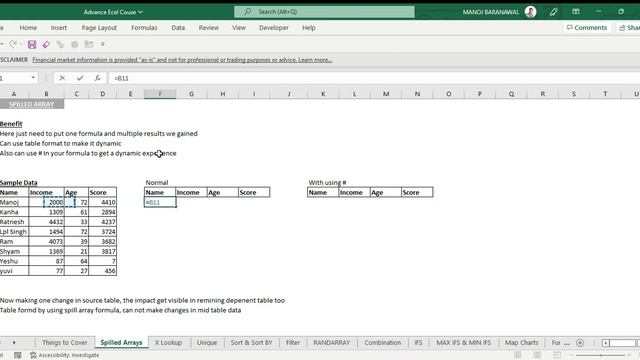Switch to Page Break Preview icon
Image resolution: width=640 pixels, height=360 pixels.
557,355
